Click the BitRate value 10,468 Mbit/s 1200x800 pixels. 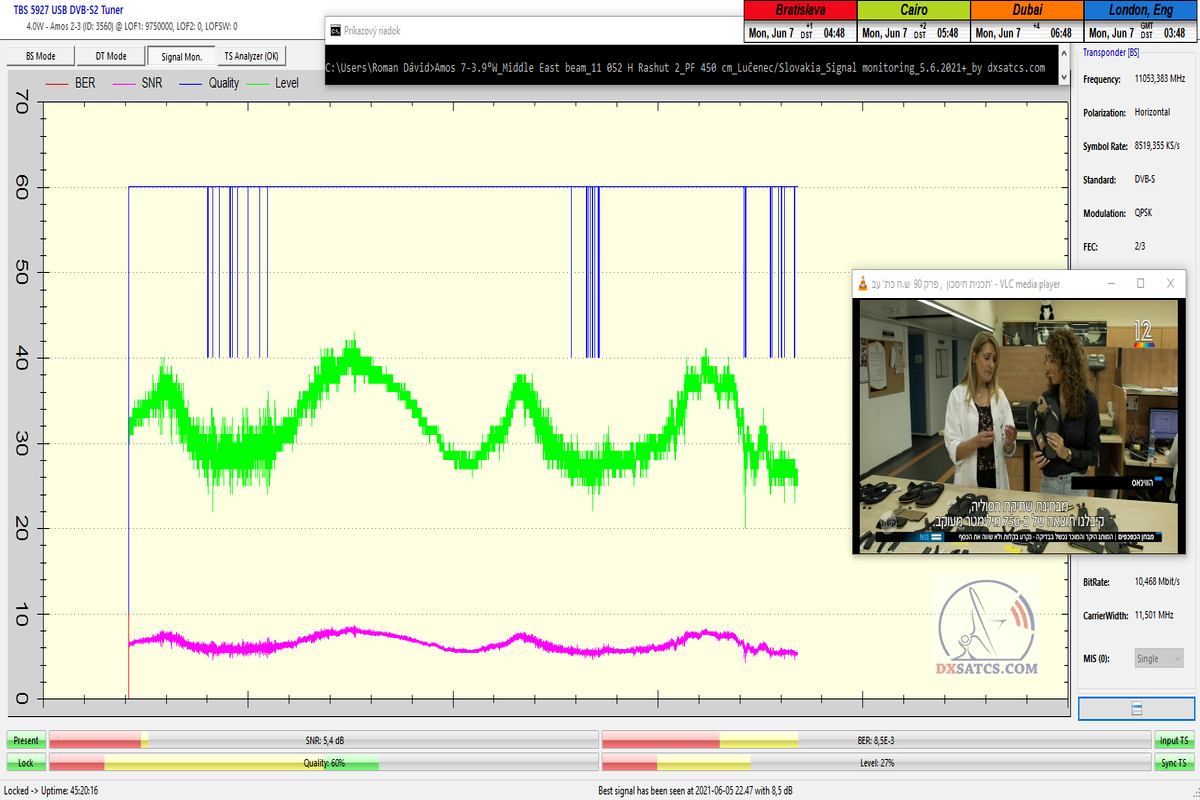1157,581
